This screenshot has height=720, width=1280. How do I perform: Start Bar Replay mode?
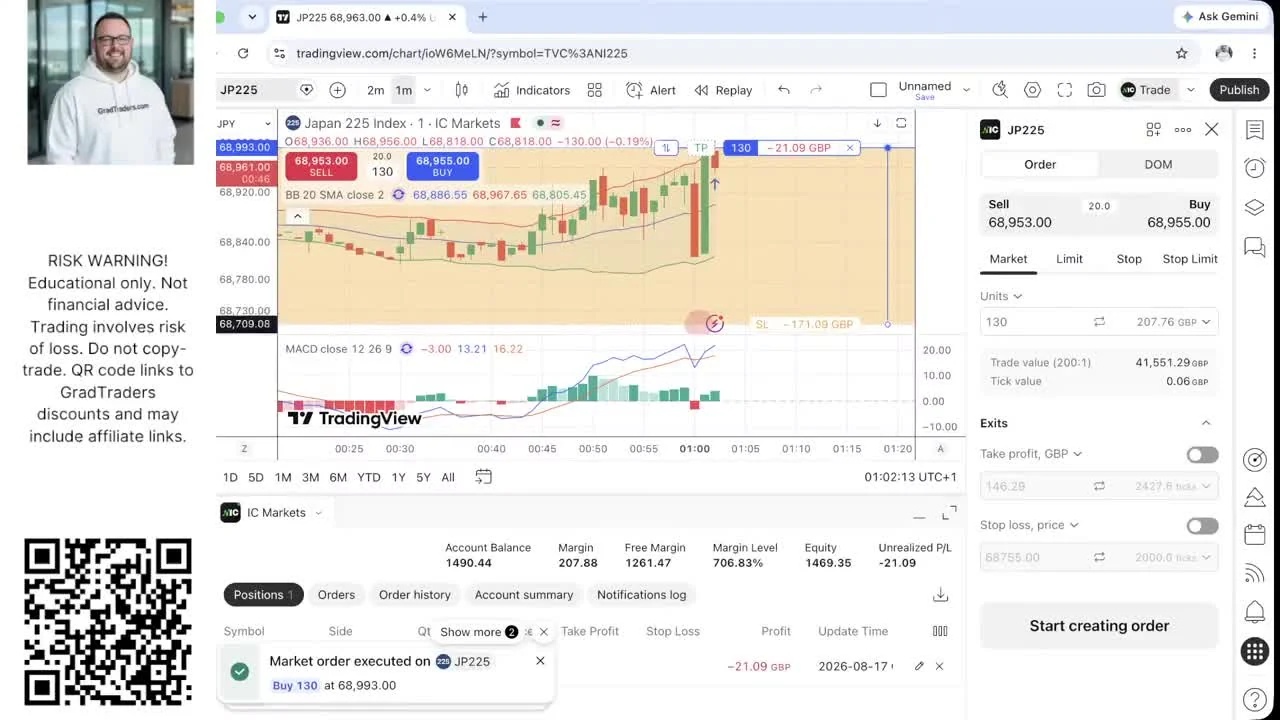(x=723, y=90)
